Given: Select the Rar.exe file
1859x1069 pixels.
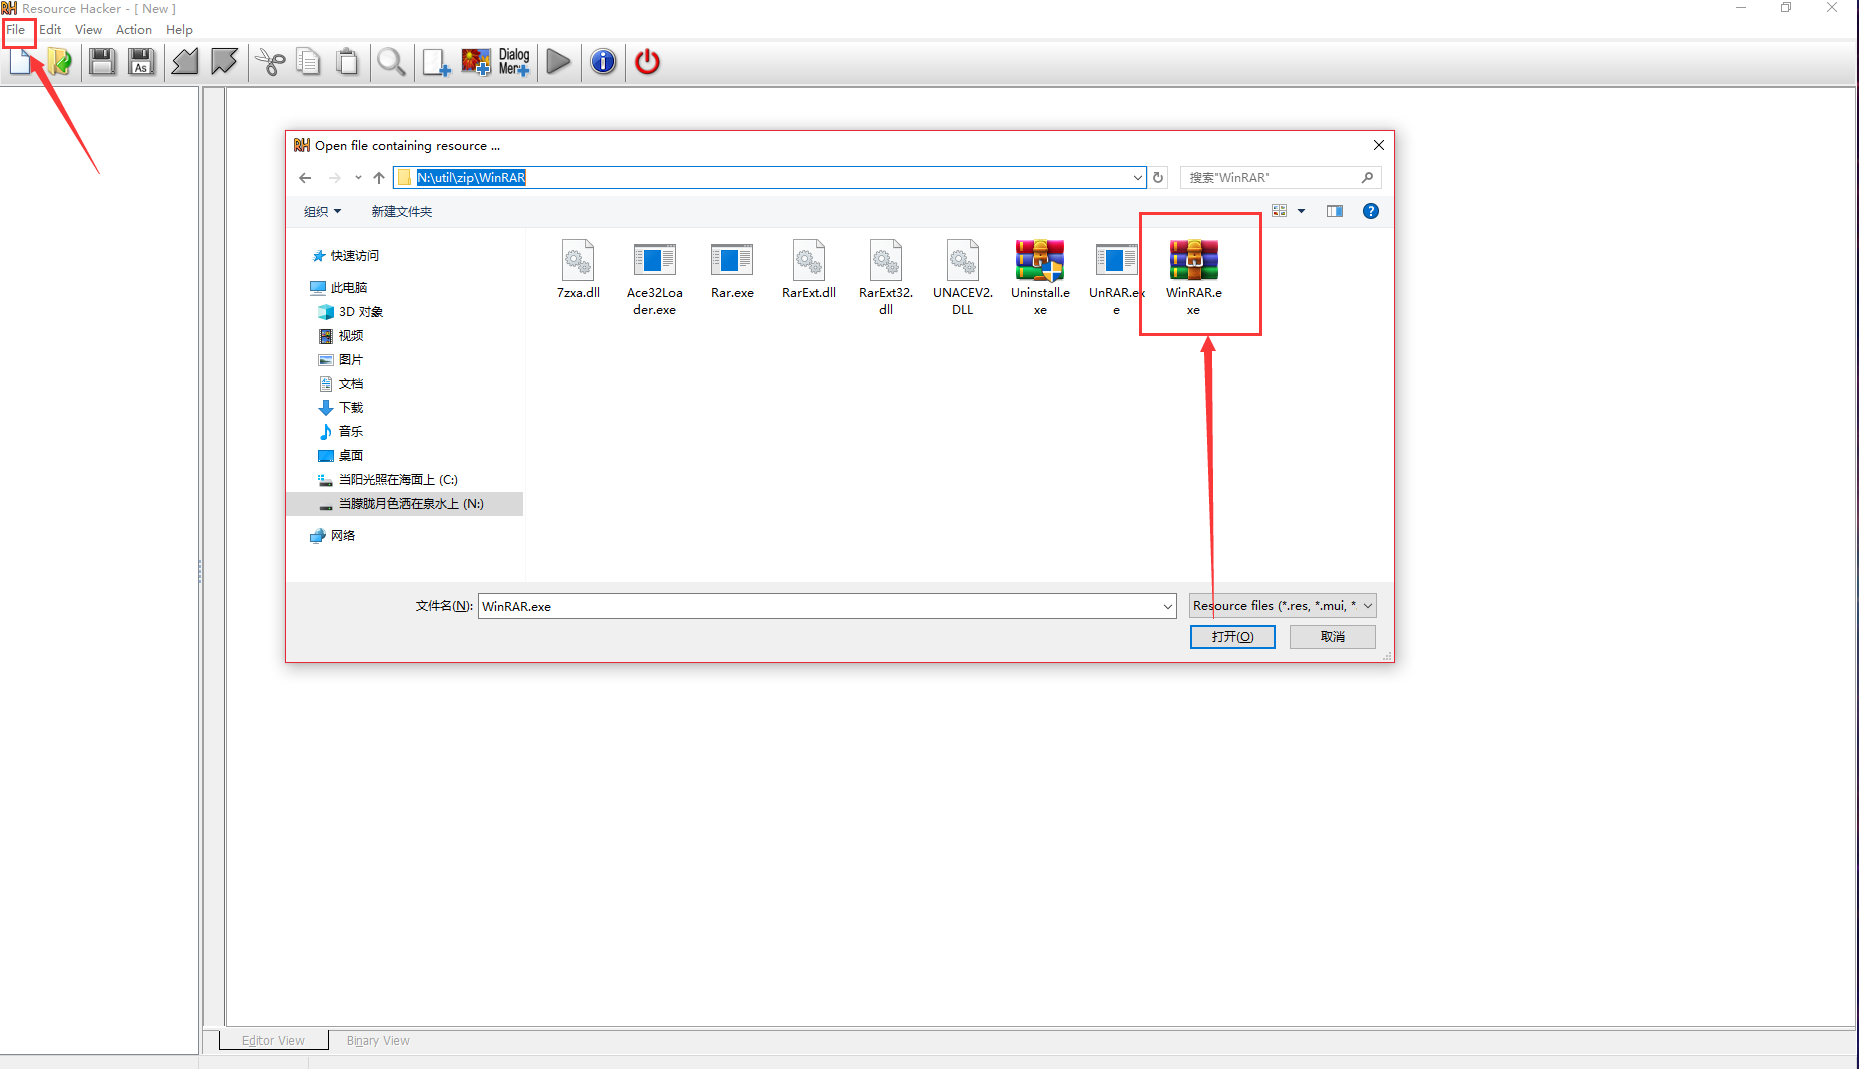Looking at the screenshot, I should pyautogui.click(x=732, y=270).
